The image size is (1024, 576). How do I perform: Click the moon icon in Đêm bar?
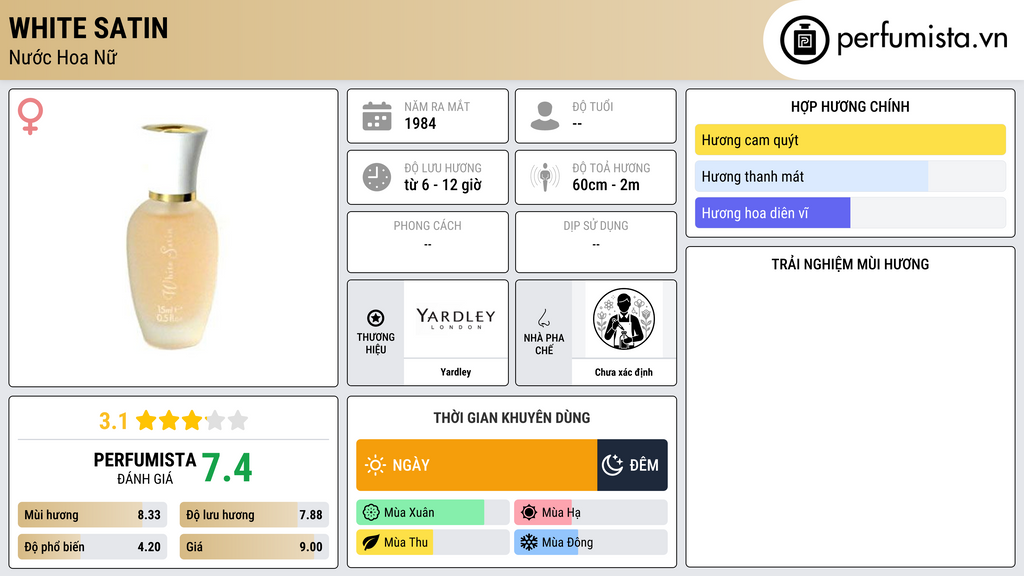point(613,465)
